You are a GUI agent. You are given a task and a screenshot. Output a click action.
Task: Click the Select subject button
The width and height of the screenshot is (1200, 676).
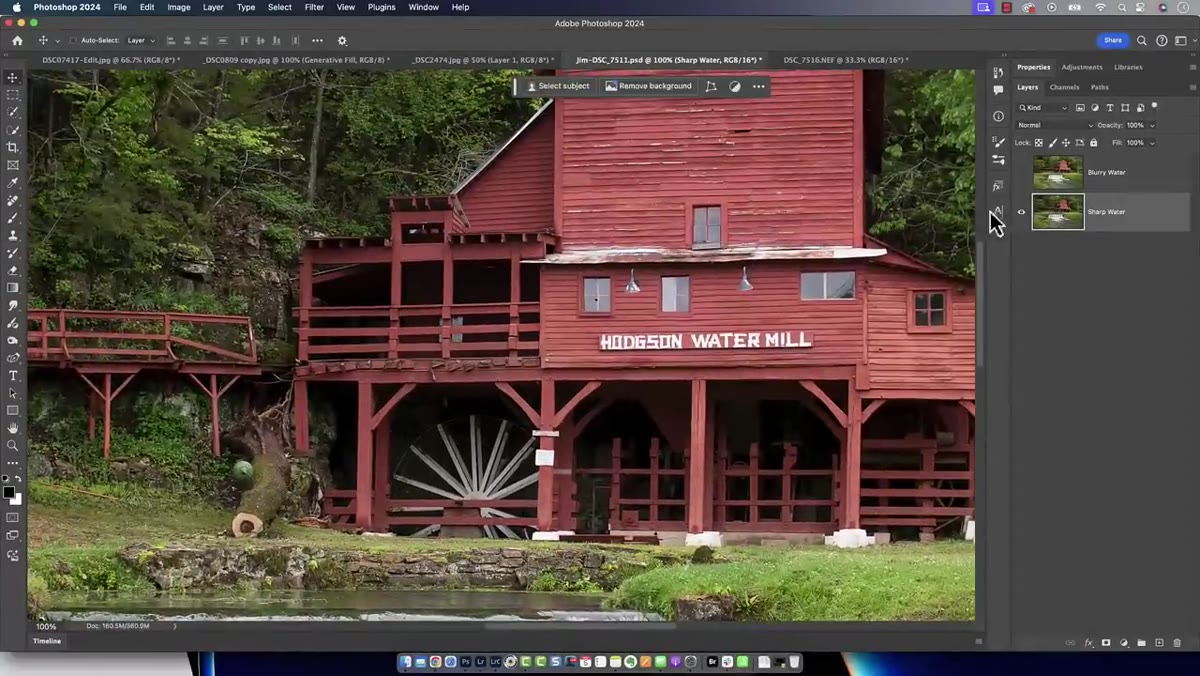[558, 86]
